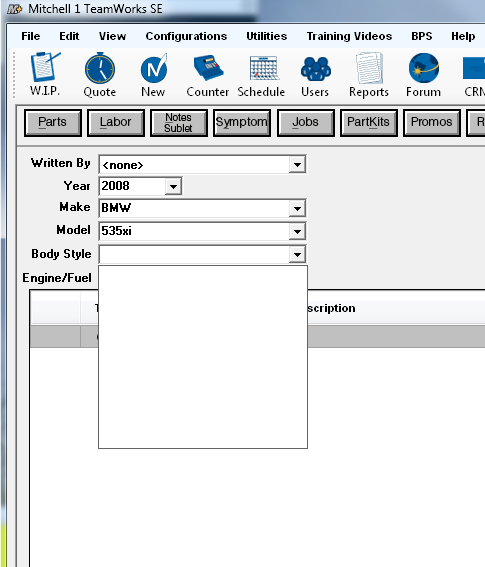
Task: Click the Parts button
Action: pos(53,123)
